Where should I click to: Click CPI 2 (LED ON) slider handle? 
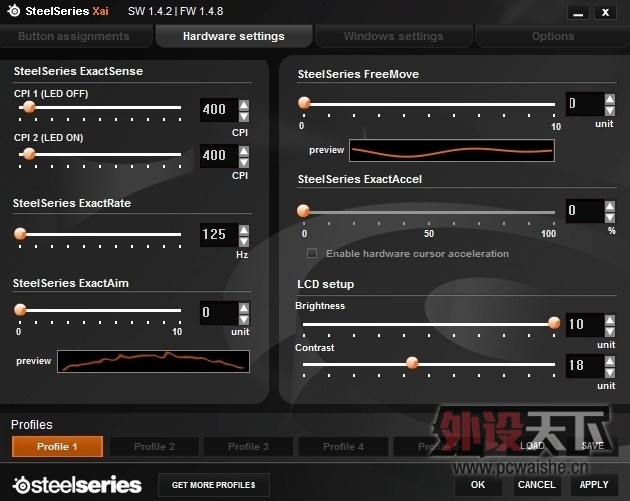pos(29,153)
